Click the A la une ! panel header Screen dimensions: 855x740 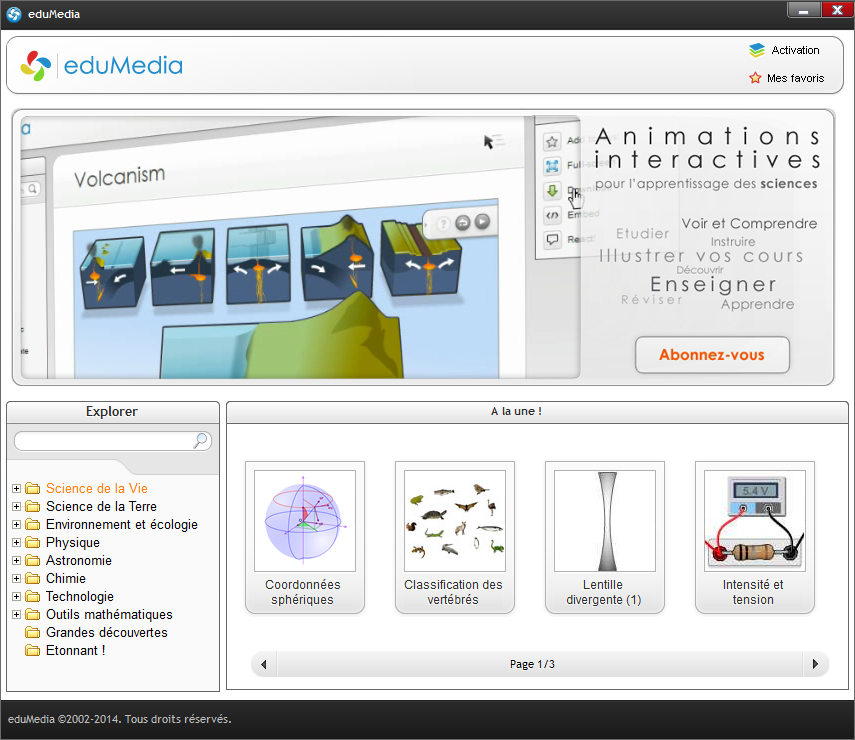tap(537, 412)
